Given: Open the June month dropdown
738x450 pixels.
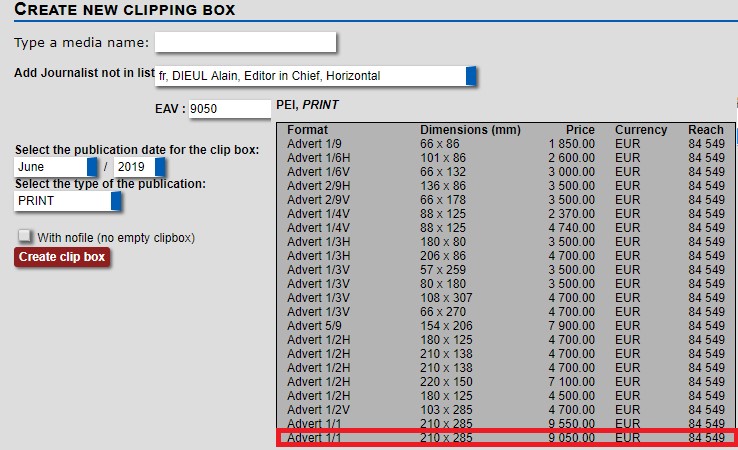Looking at the screenshot, I should (56, 167).
